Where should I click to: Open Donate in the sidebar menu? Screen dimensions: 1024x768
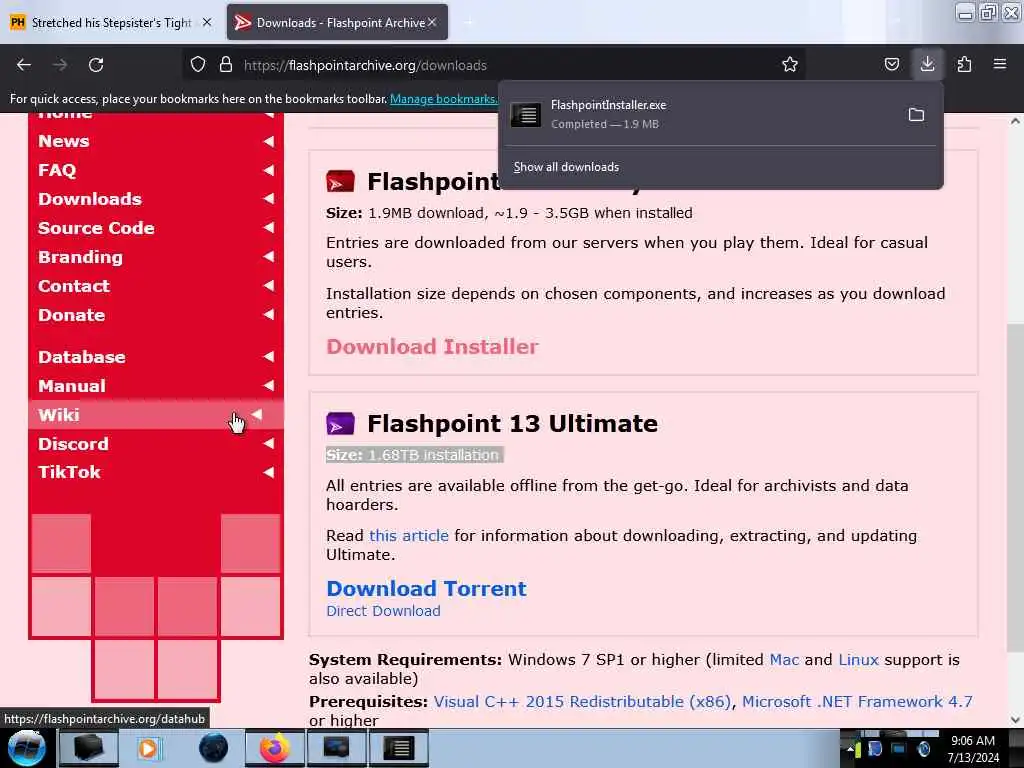coord(155,315)
